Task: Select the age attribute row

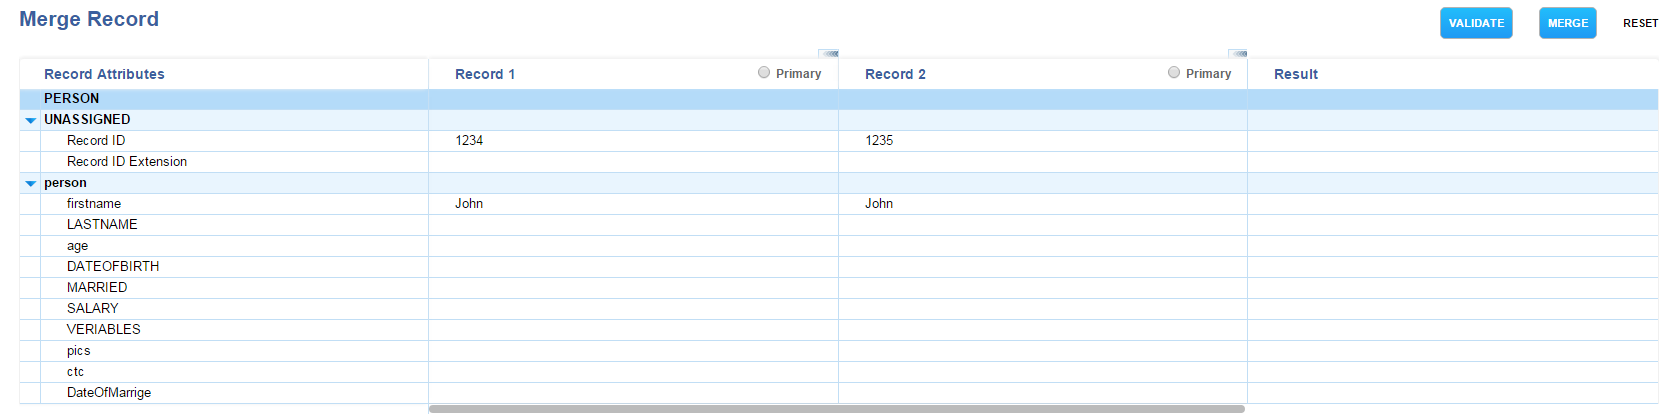Action: point(839,246)
